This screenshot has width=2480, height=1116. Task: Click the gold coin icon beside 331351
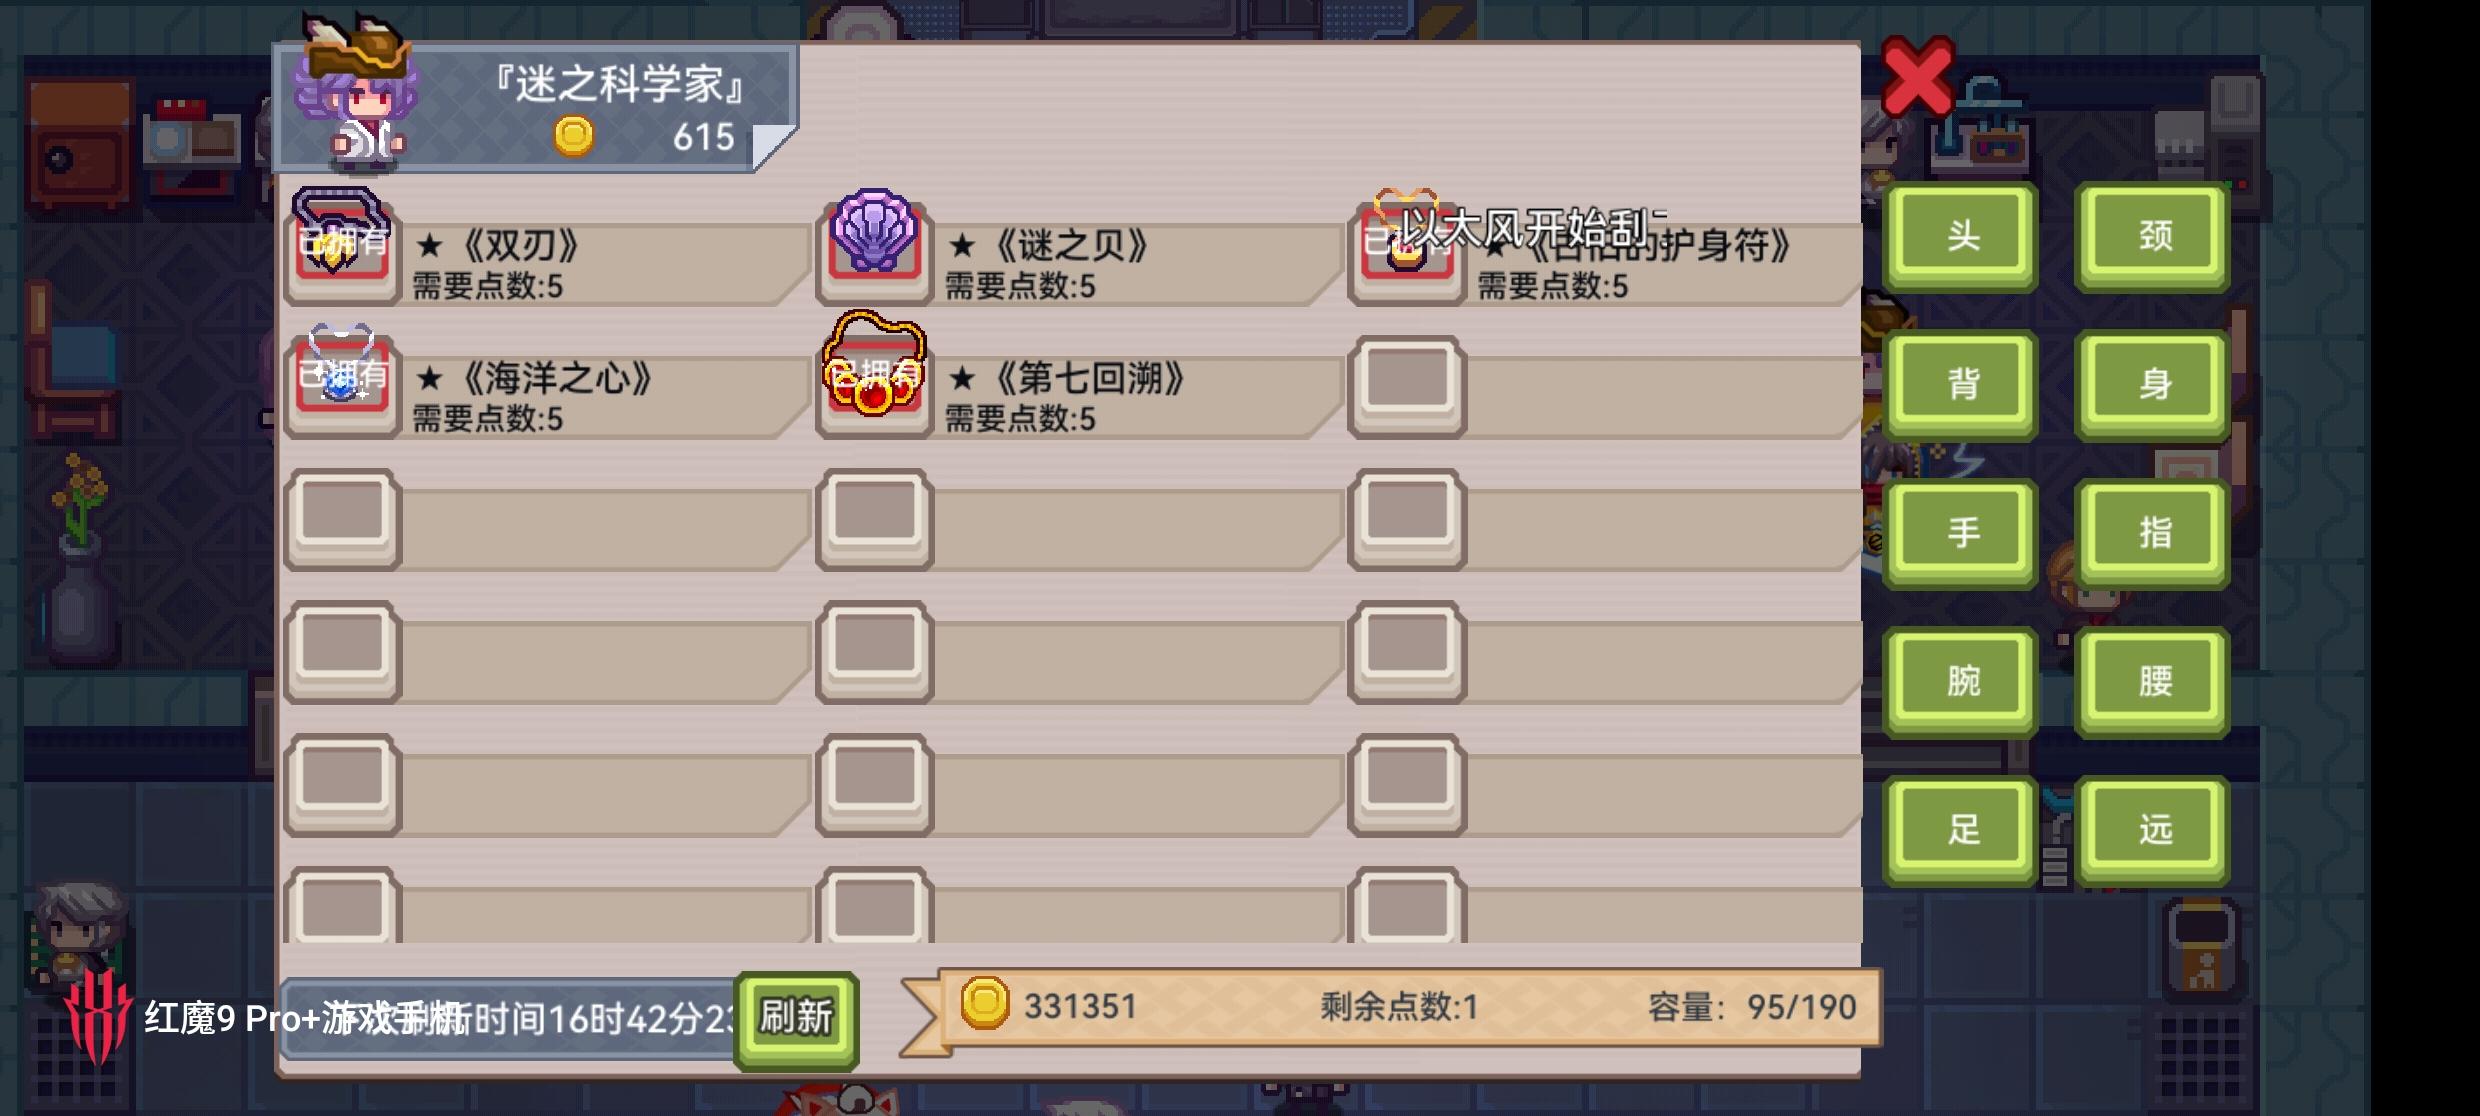tap(984, 1003)
